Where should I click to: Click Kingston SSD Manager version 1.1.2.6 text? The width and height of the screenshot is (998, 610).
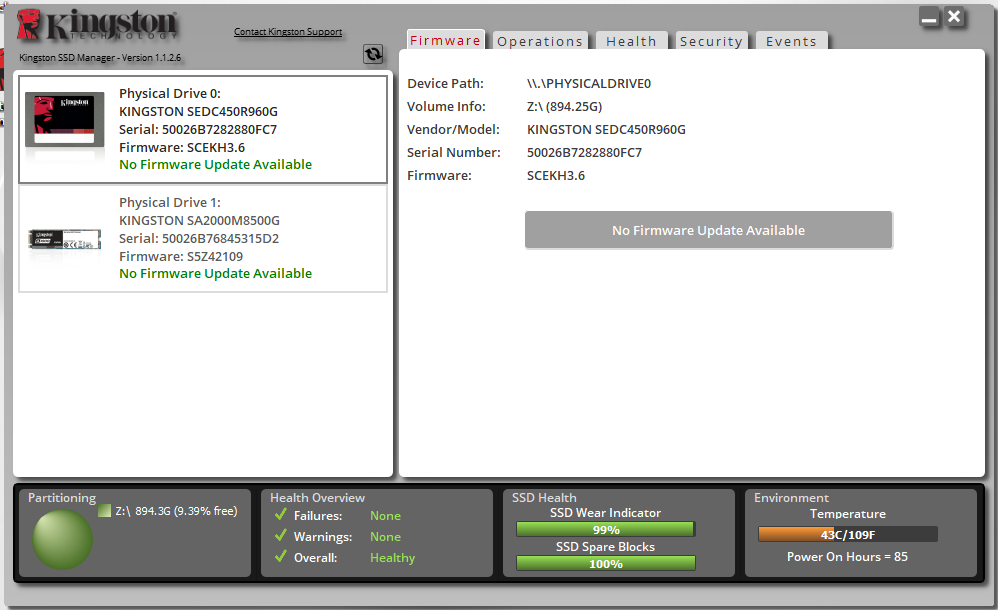[100, 57]
